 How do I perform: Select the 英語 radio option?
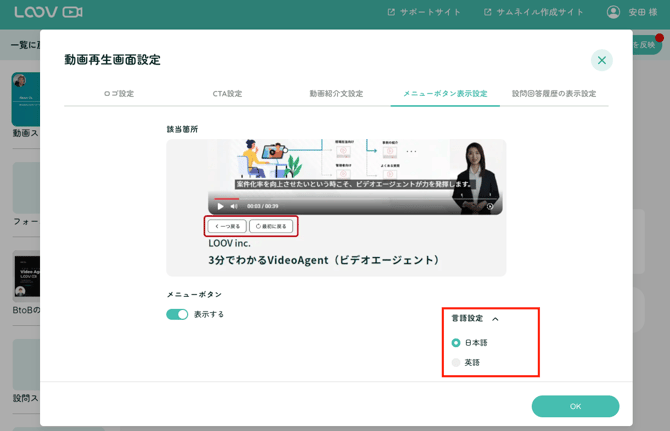coord(456,362)
